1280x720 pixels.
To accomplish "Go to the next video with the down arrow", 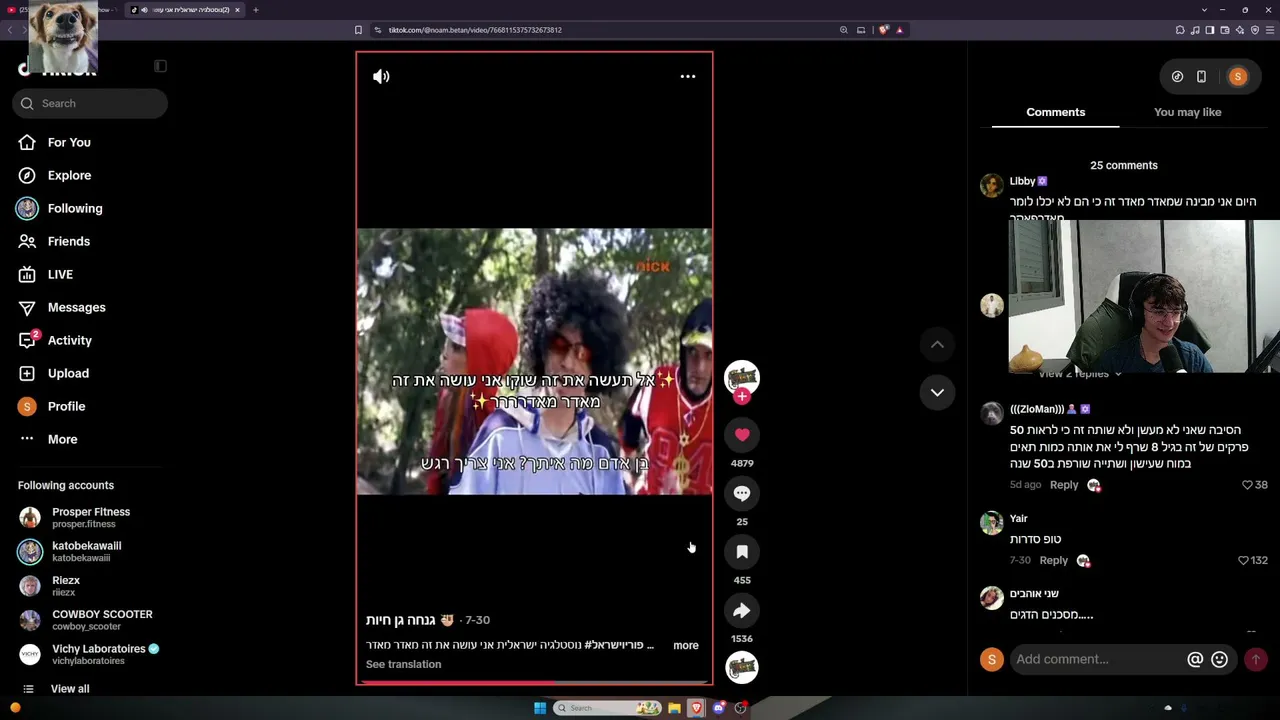I will coord(937,392).
